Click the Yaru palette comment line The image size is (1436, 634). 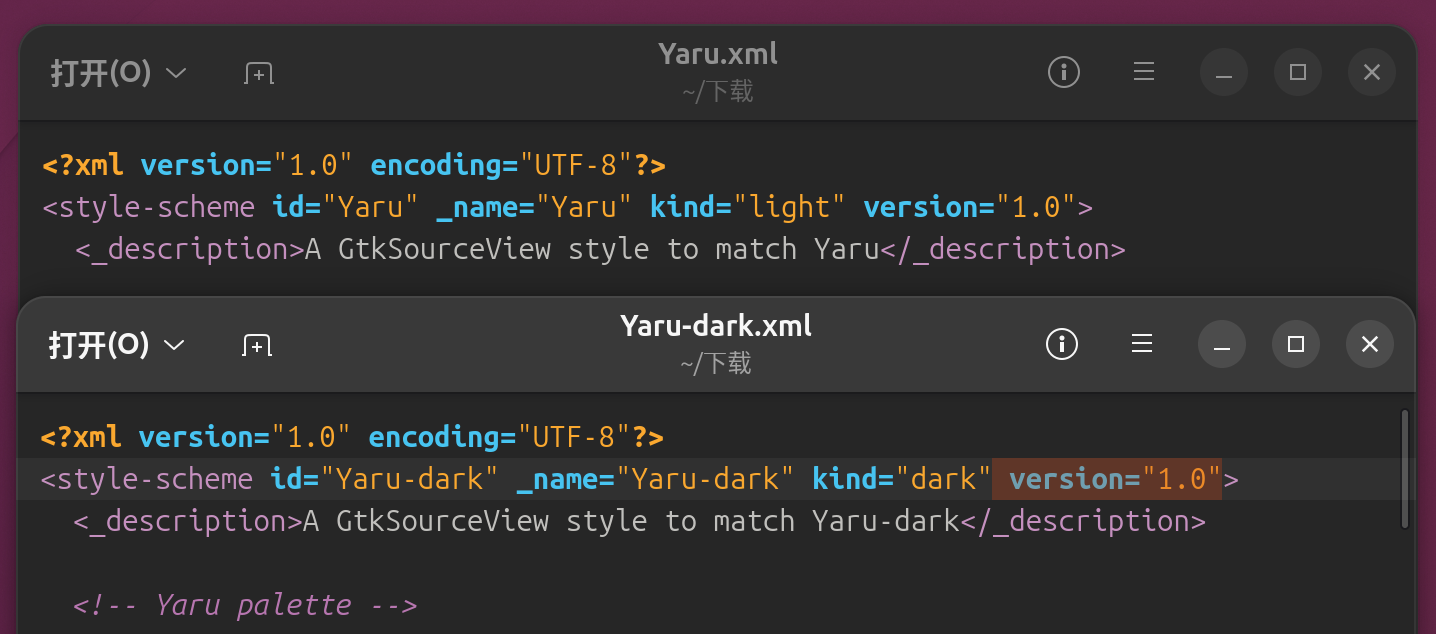[245, 605]
